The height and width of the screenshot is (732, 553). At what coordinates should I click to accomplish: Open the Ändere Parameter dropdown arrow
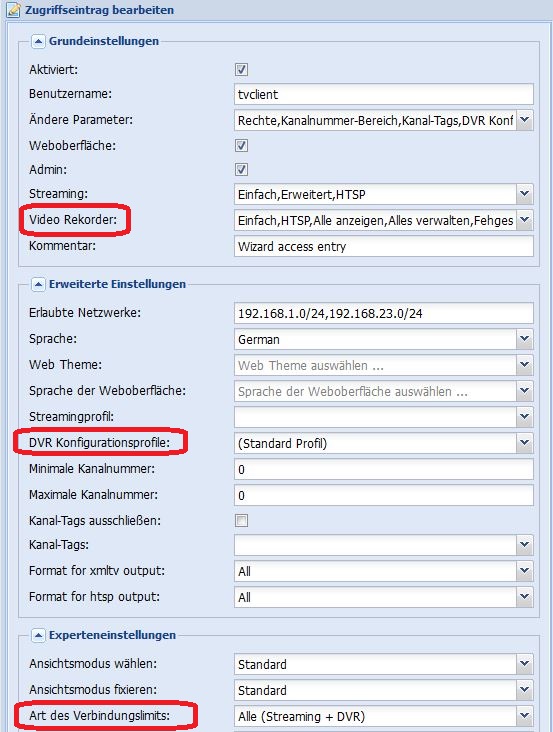pos(525,120)
